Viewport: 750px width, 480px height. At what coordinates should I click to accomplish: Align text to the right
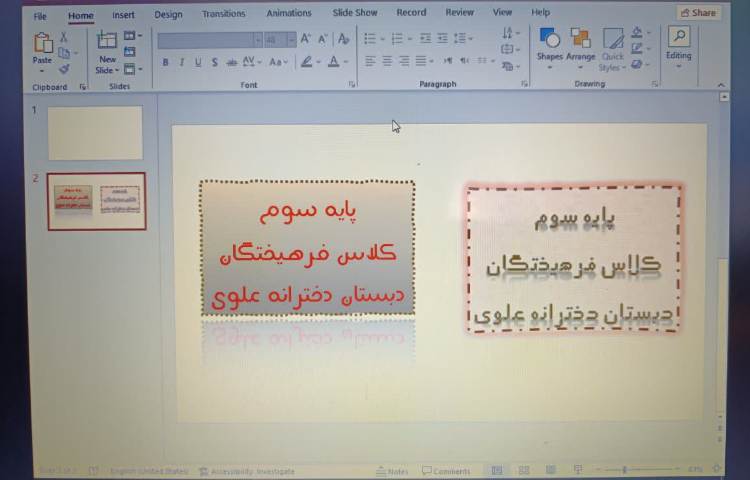click(x=404, y=61)
